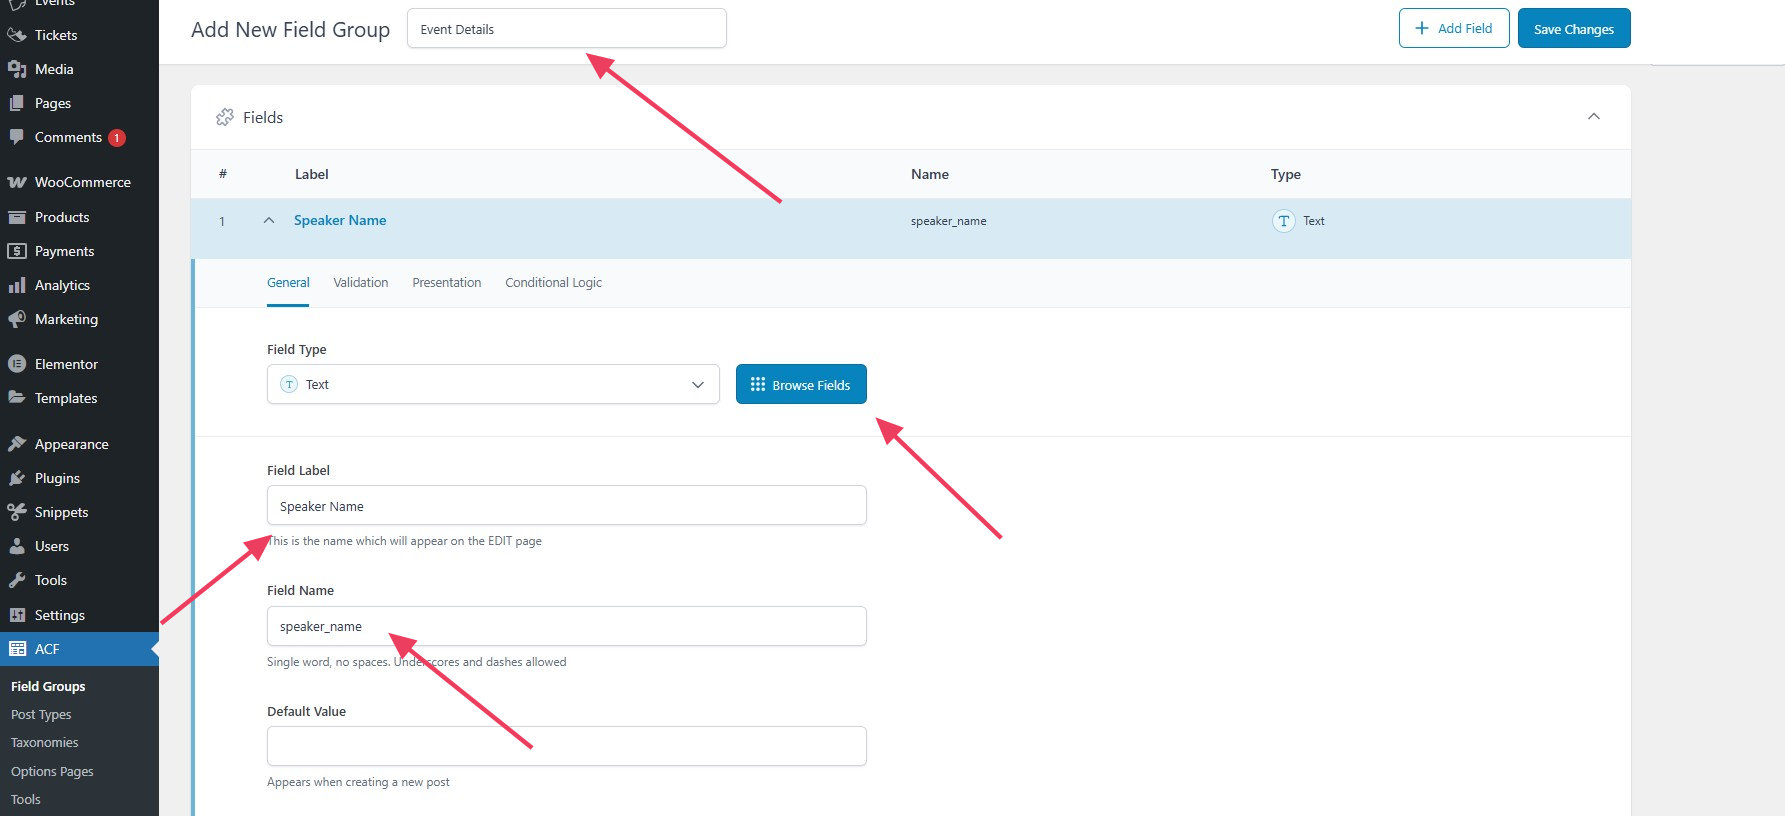Switch to the Validation tab
1785x816 pixels.
[x=360, y=283]
